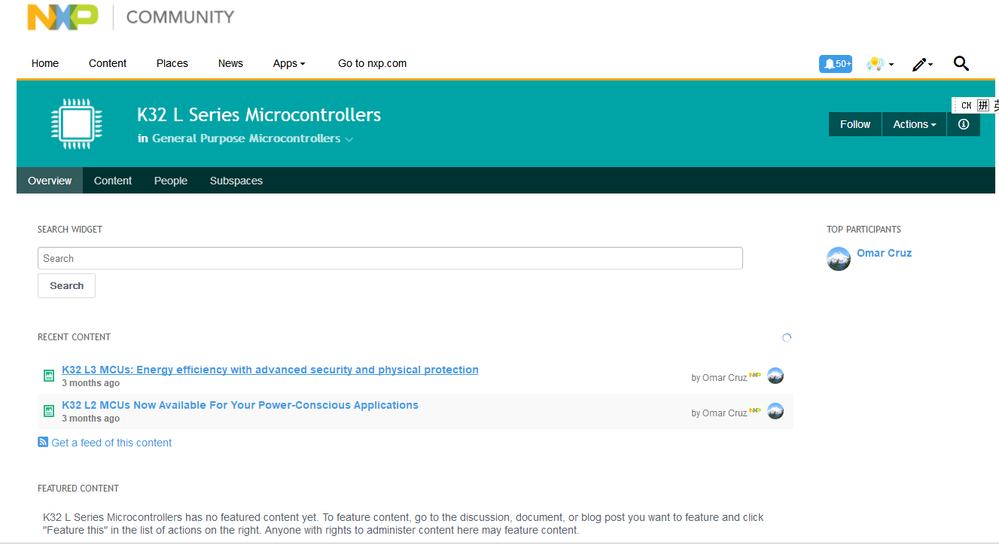
Task: Click the RSS feed icon
Action: [x=43, y=442]
